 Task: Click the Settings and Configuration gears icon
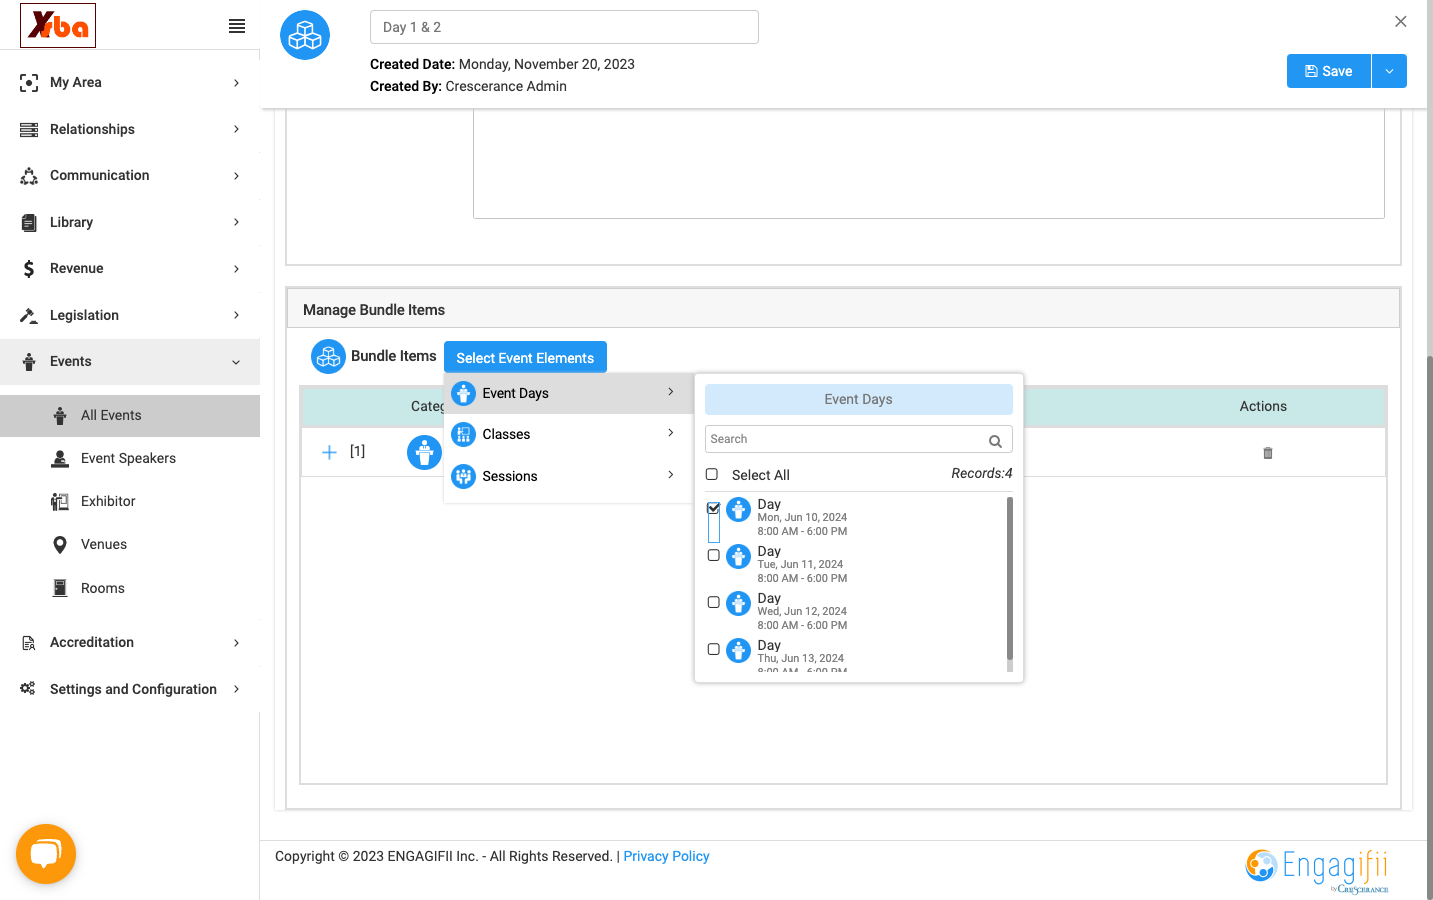tap(28, 689)
